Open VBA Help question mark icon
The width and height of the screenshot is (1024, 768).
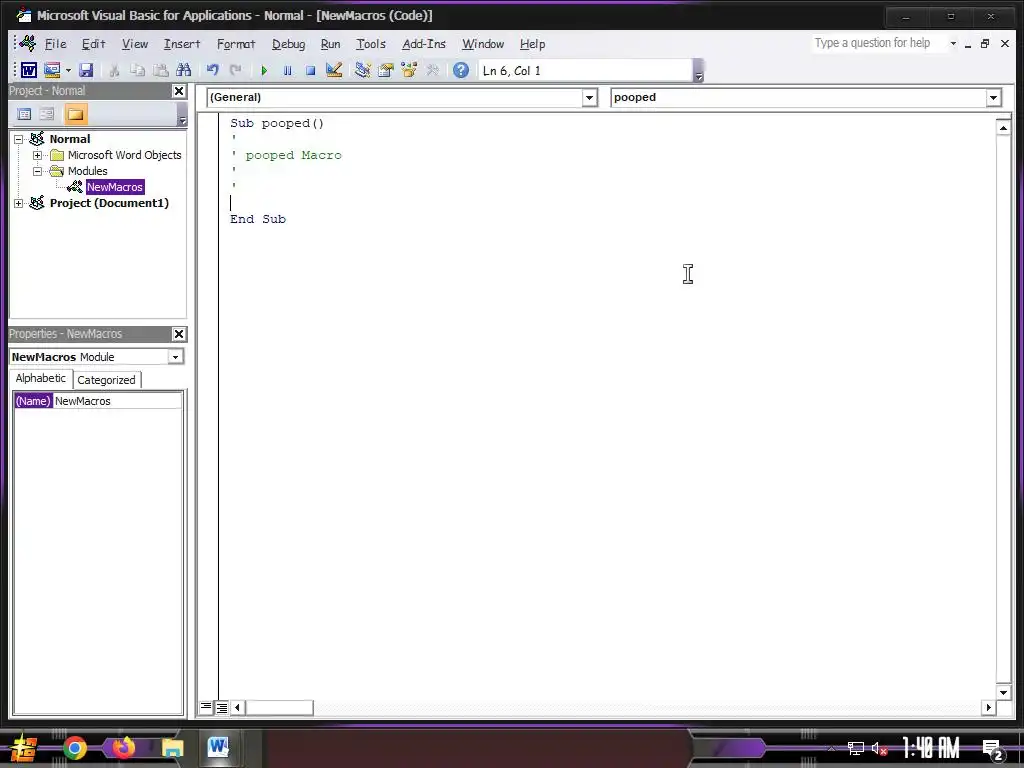460,70
